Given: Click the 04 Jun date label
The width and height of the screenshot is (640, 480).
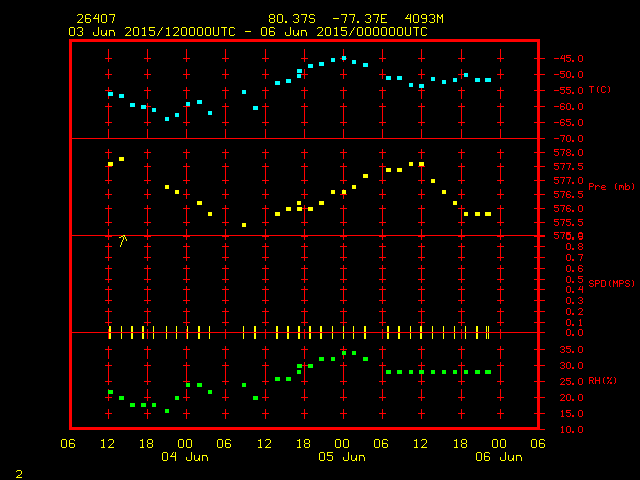Looking at the screenshot, I should coord(185,457).
